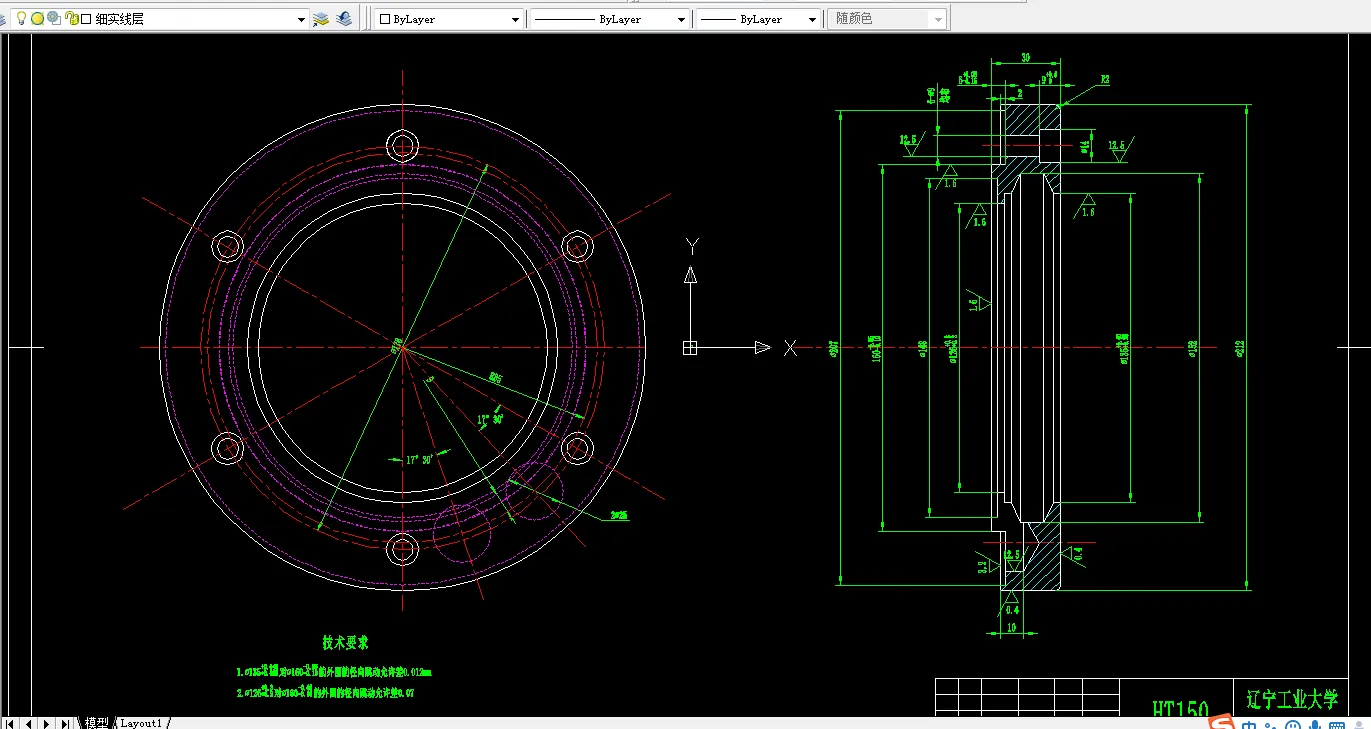Click the 技术要求 heading text in drawing
This screenshot has width=1371, height=729.
[x=344, y=642]
